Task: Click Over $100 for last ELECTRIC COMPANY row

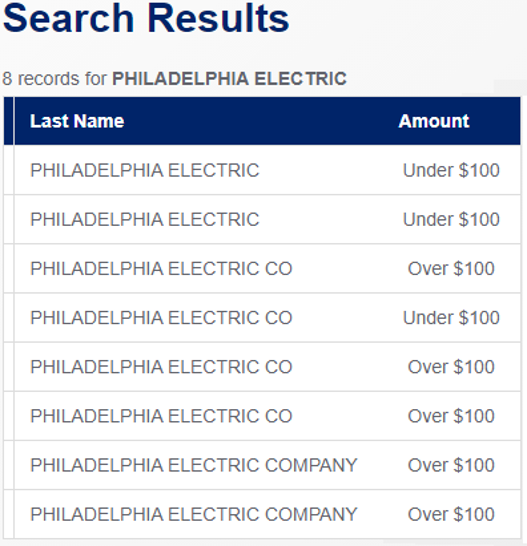Action: coord(451,514)
